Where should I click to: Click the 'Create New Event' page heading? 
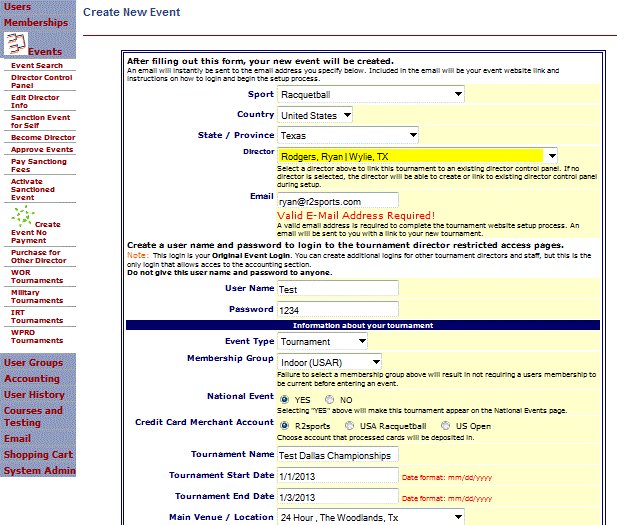[131, 12]
